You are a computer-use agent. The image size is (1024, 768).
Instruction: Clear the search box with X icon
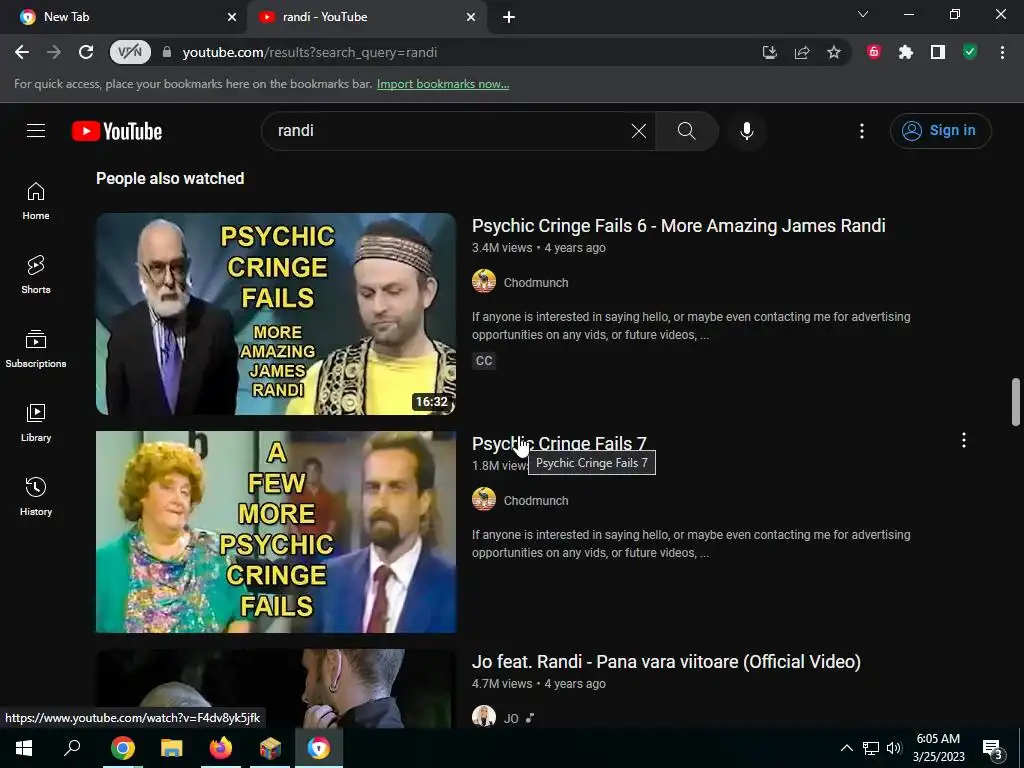(x=639, y=131)
